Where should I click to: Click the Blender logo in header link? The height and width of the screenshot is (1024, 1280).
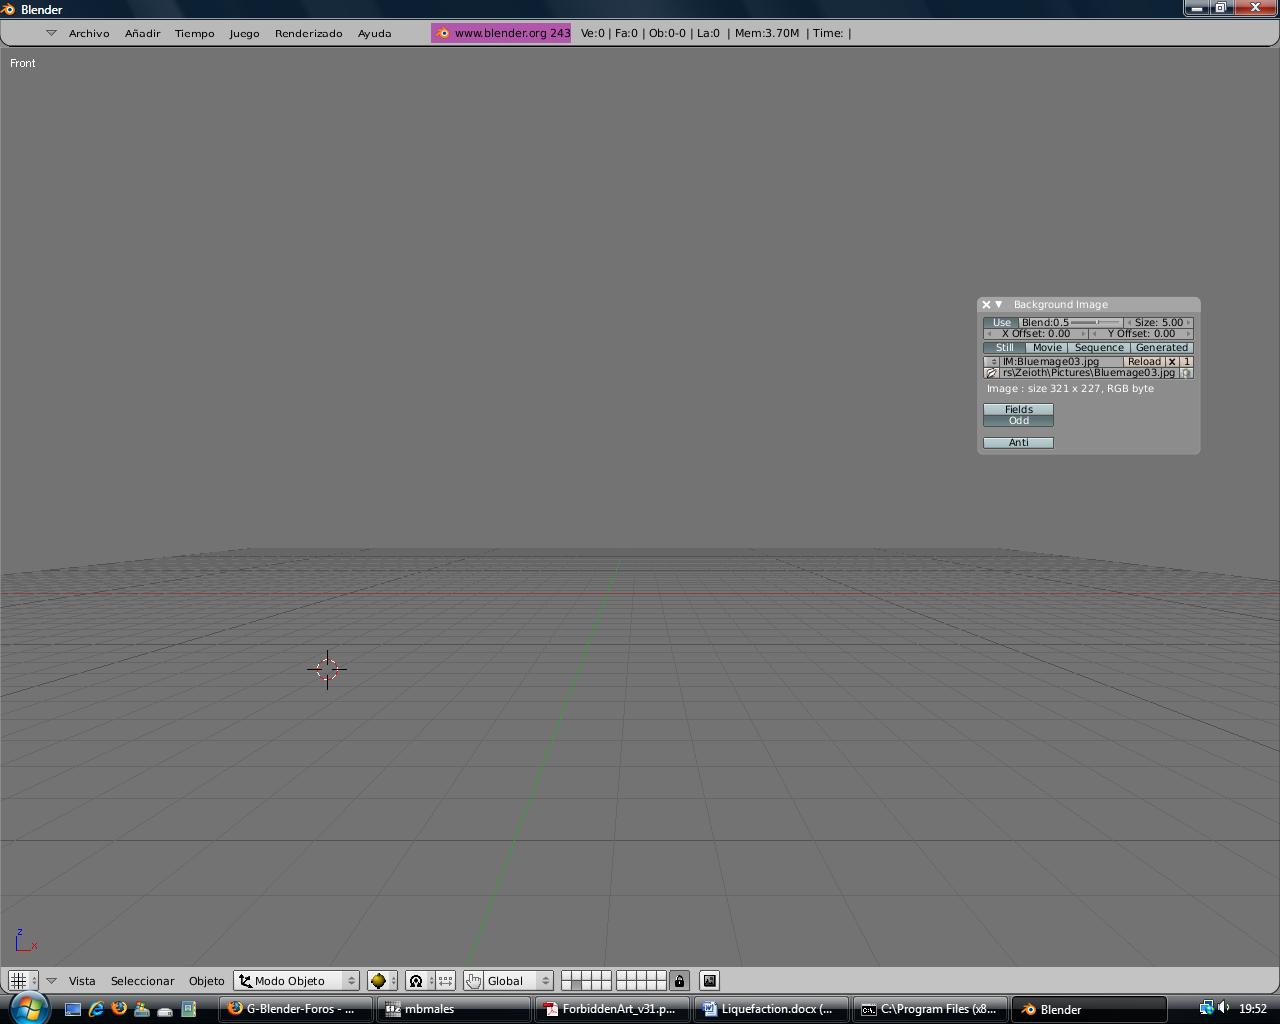443,33
